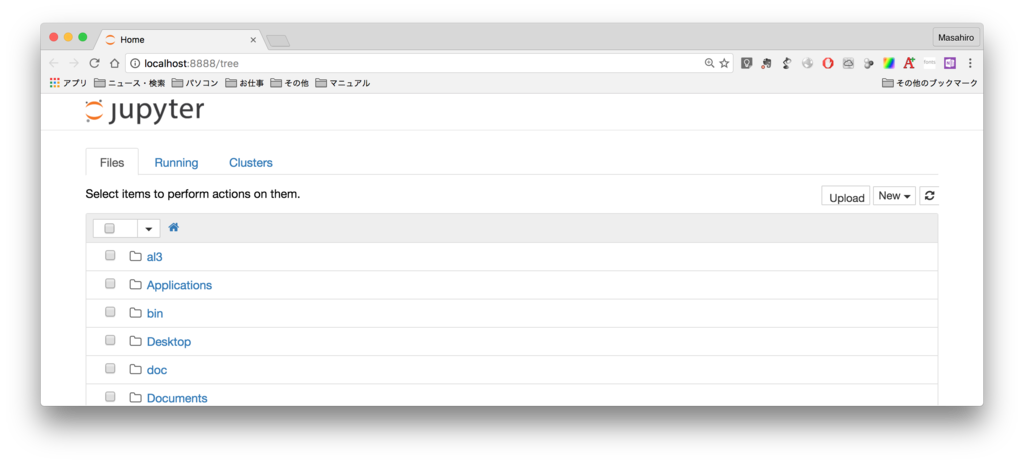Check the box next to al3 folder
Screen dimensions: 1024x464
110,256
